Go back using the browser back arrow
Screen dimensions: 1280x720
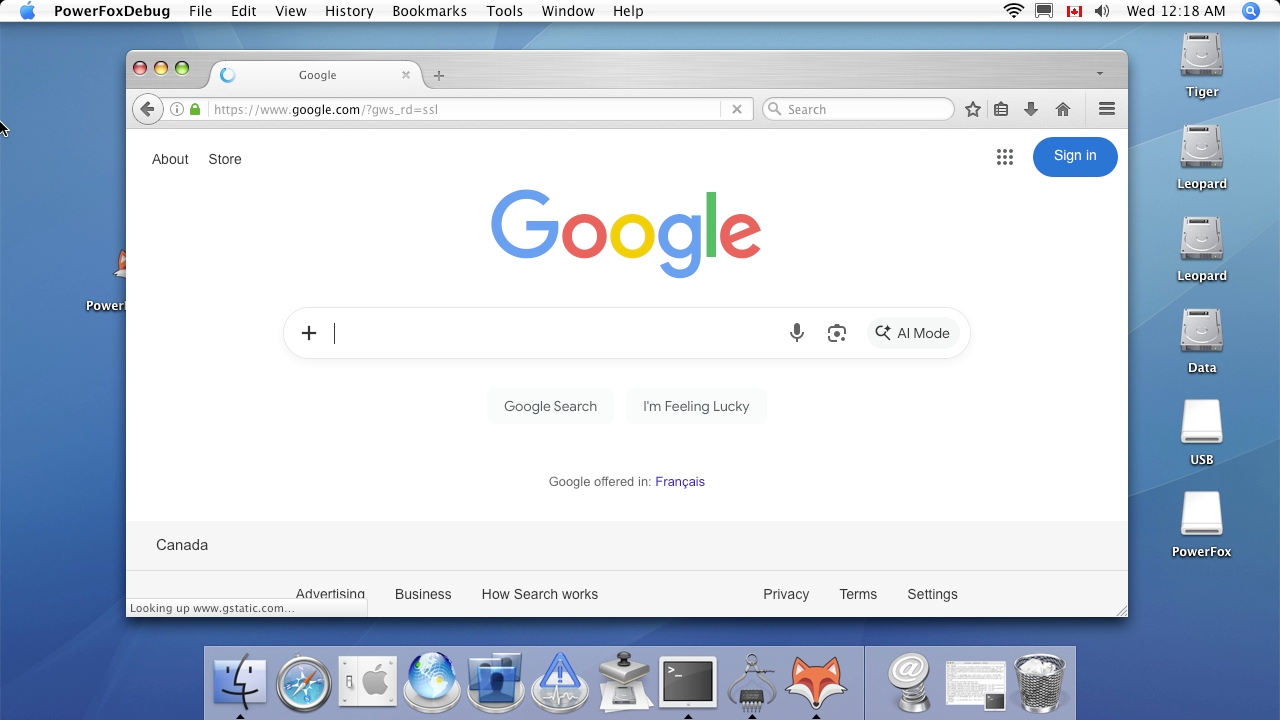pos(147,109)
